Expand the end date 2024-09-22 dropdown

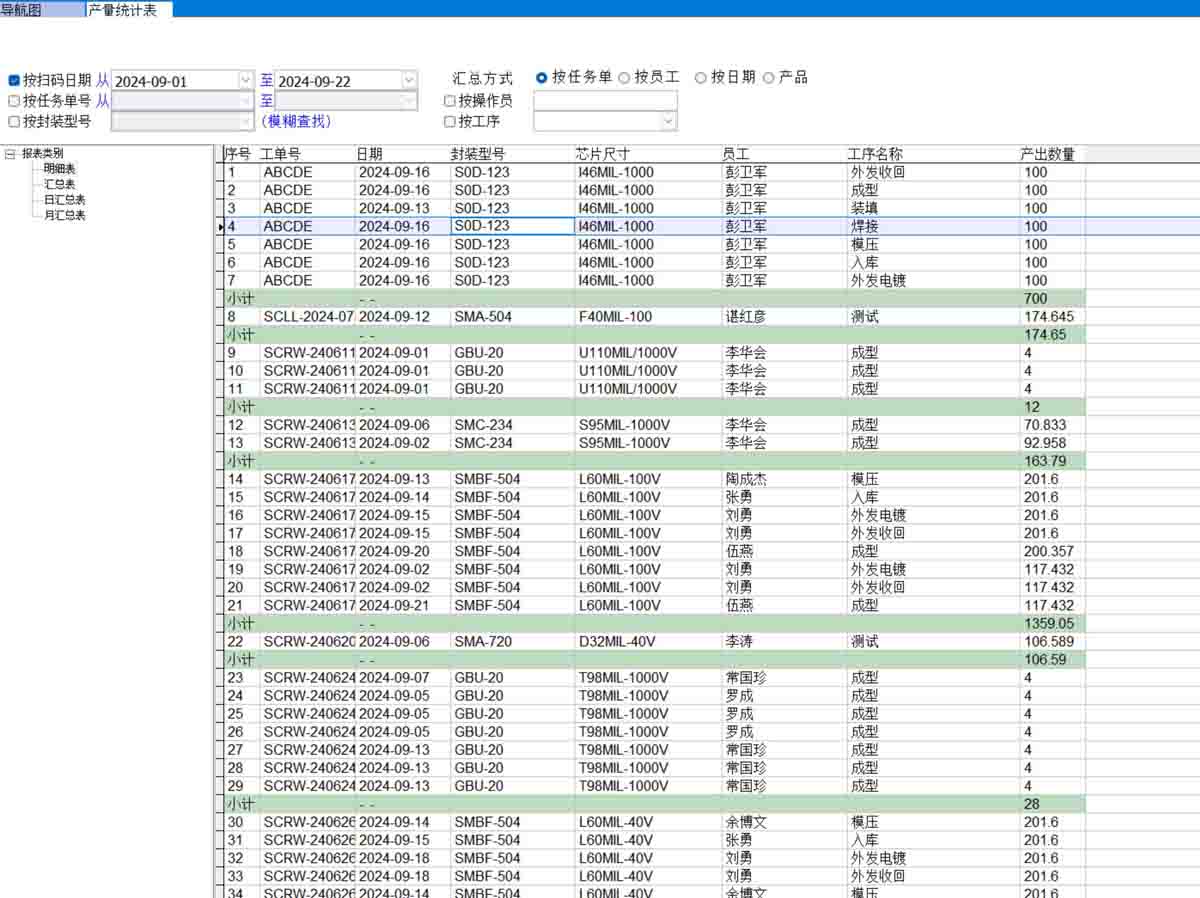coord(409,80)
